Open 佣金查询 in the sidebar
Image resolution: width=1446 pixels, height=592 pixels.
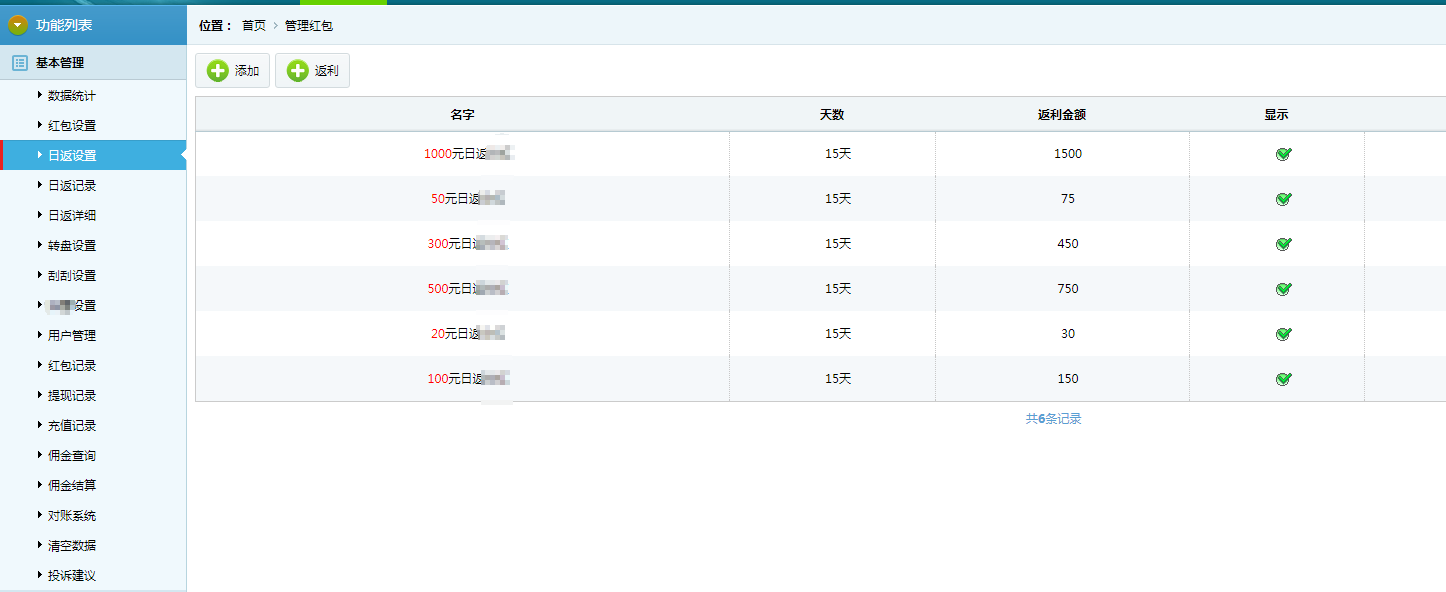tap(72, 456)
